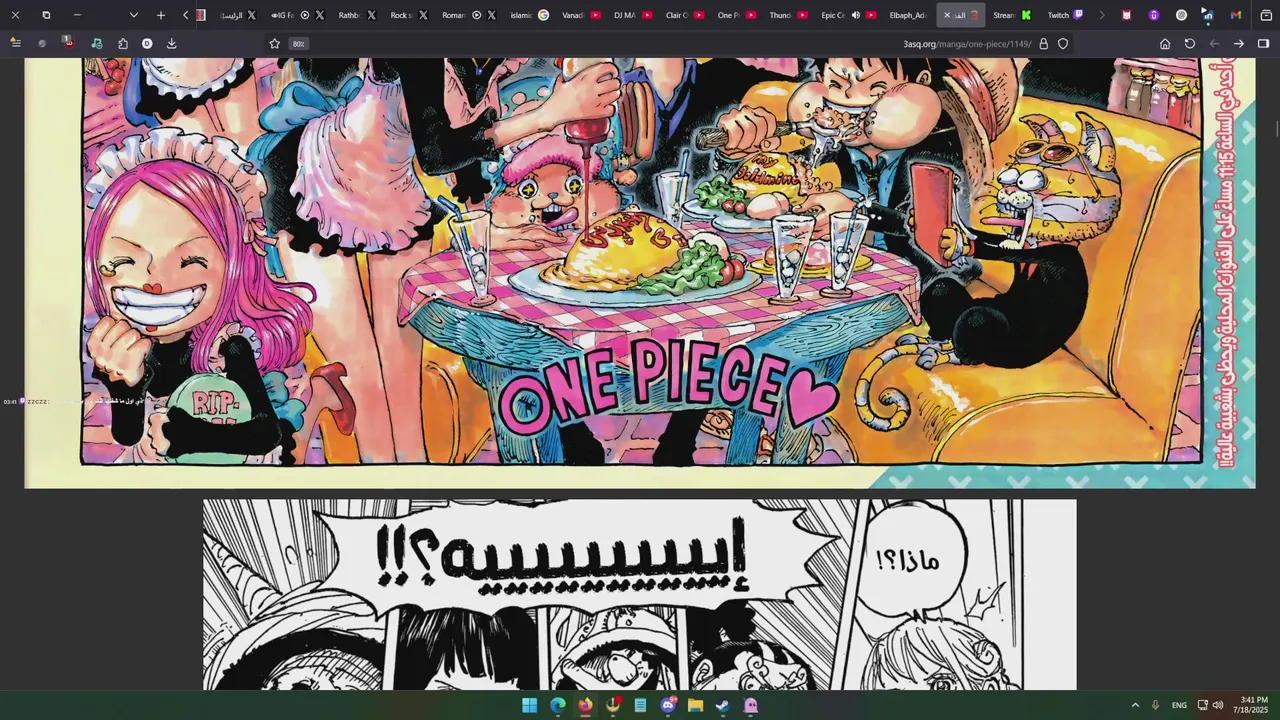Viewport: 1280px width, 720px height.
Task: Switch to the Rock tab
Action: click(x=407, y=15)
